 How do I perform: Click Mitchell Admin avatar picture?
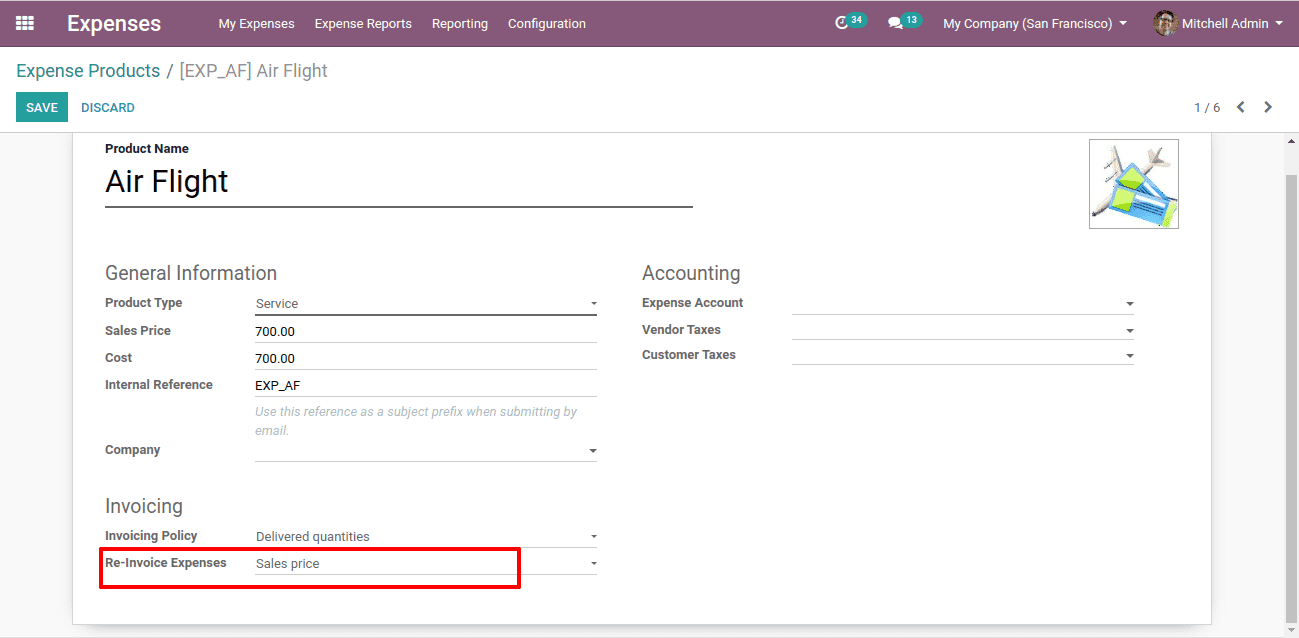pyautogui.click(x=1165, y=23)
